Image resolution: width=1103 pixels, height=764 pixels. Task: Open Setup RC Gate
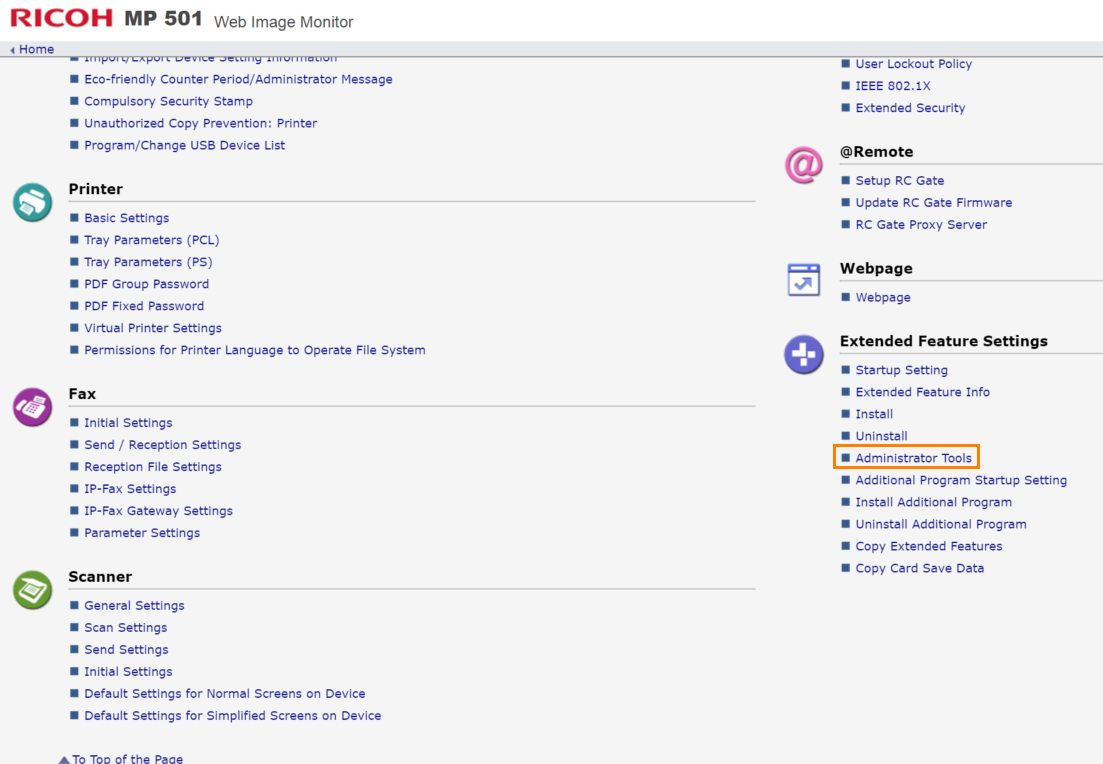899,181
